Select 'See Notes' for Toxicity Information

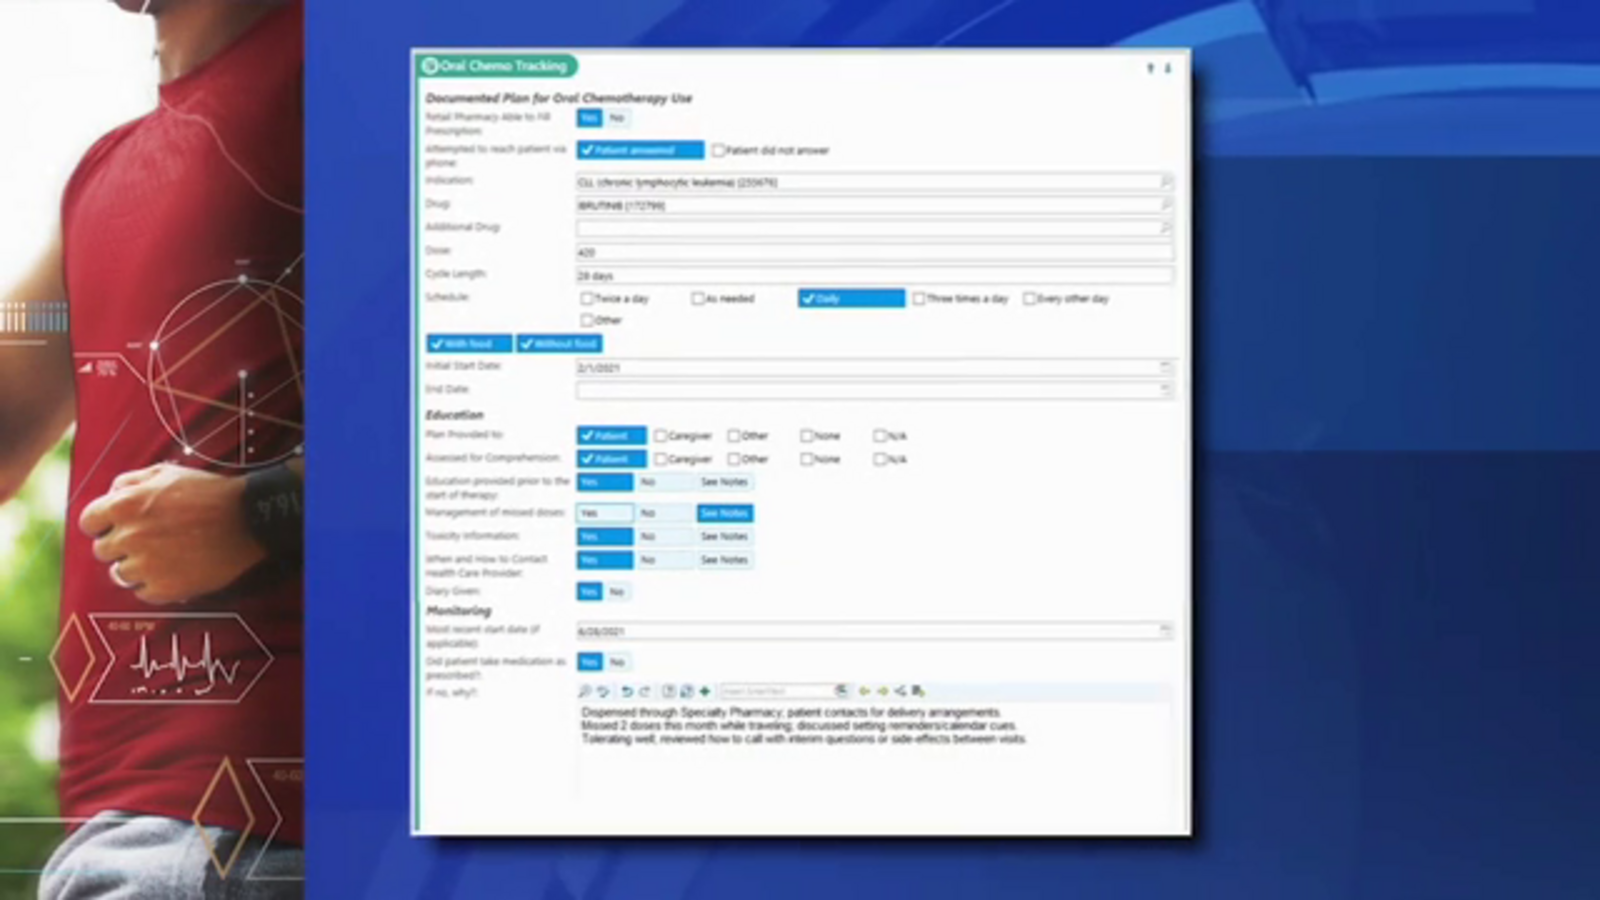[724, 537]
